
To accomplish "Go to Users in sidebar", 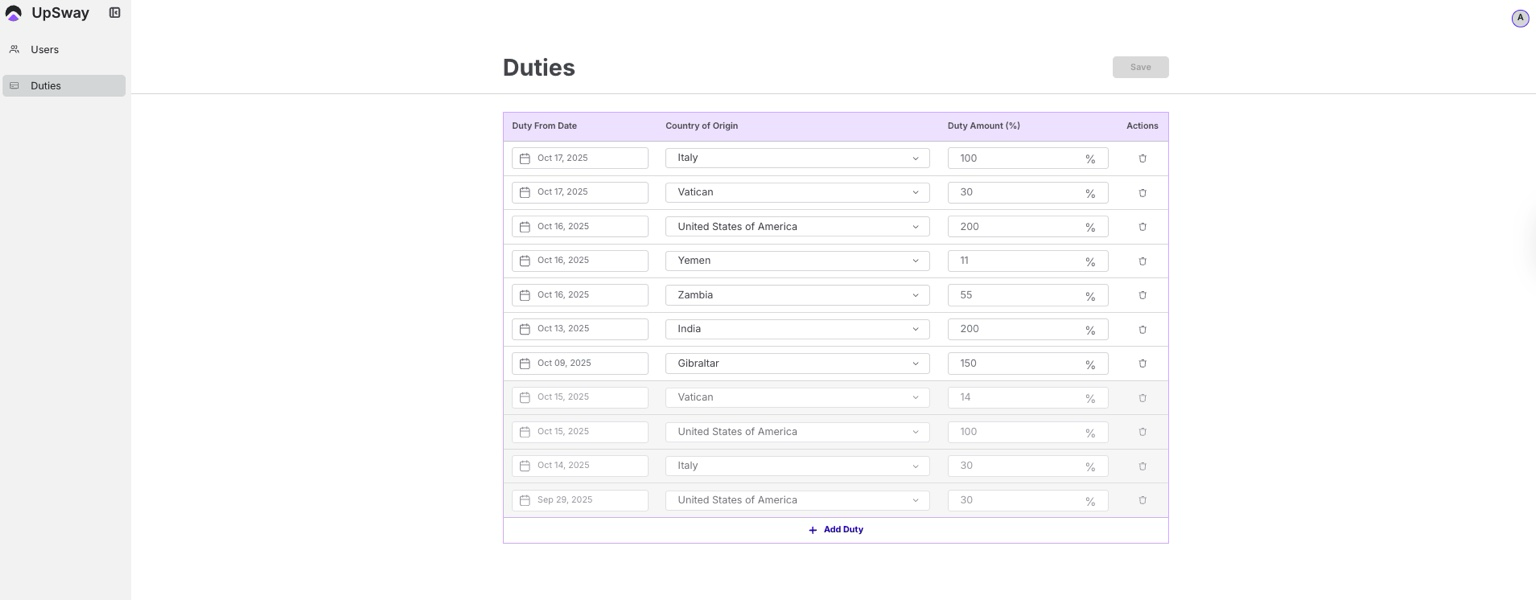I will coord(45,50).
